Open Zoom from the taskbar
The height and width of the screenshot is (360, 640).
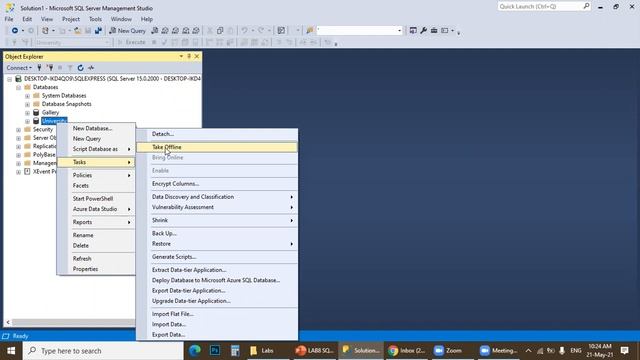[x=448, y=351]
